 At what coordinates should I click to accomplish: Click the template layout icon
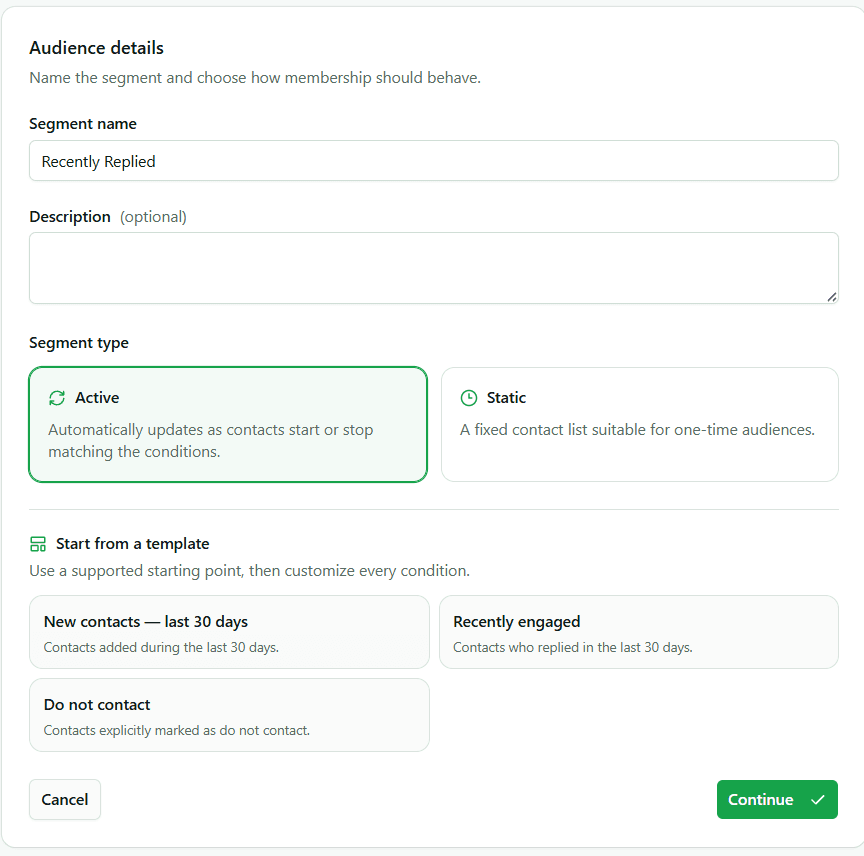click(x=38, y=544)
